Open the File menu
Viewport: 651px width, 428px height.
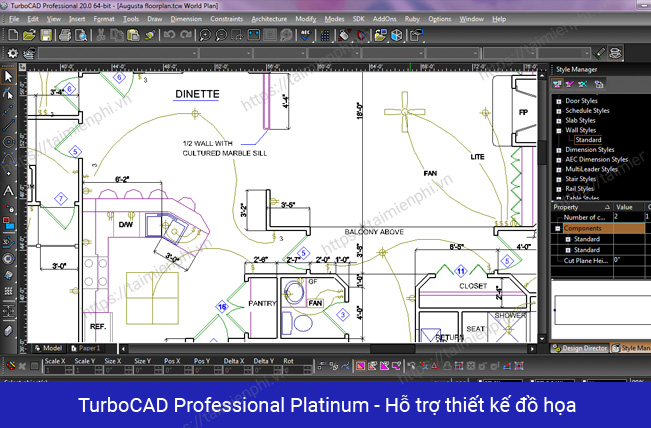point(14,19)
